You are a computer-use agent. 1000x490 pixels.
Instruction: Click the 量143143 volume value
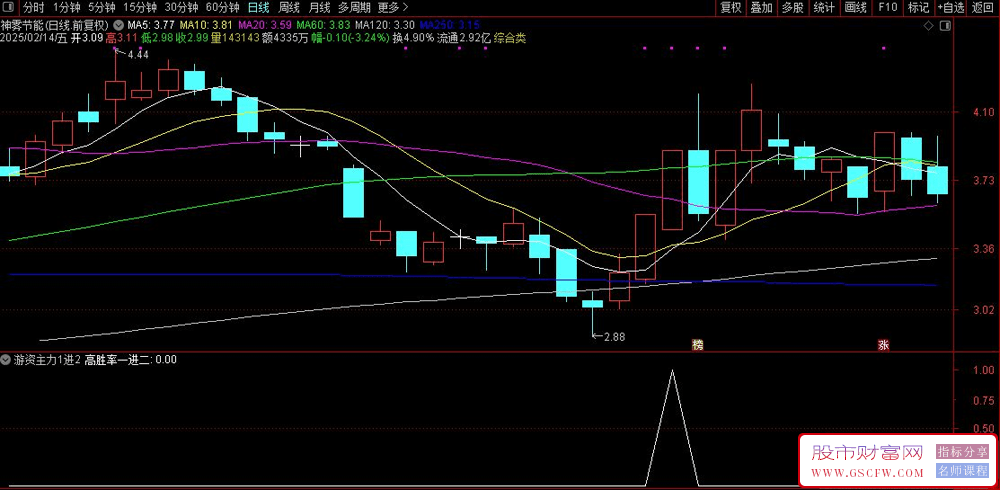coord(235,38)
